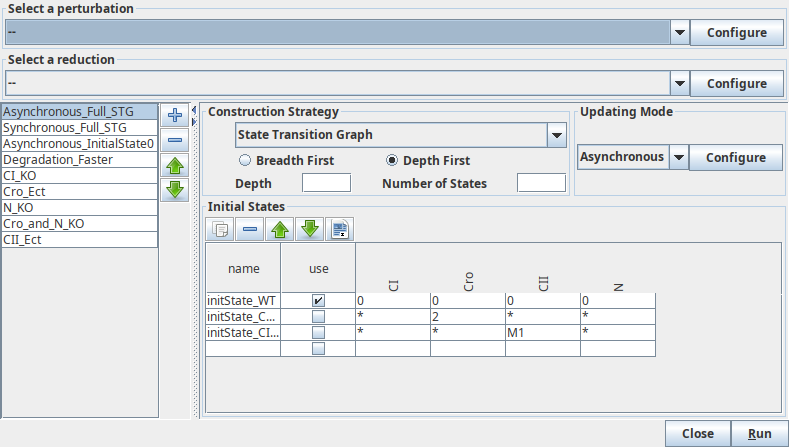Focus the Number of States field
This screenshot has height=447, width=789.
[x=541, y=183]
